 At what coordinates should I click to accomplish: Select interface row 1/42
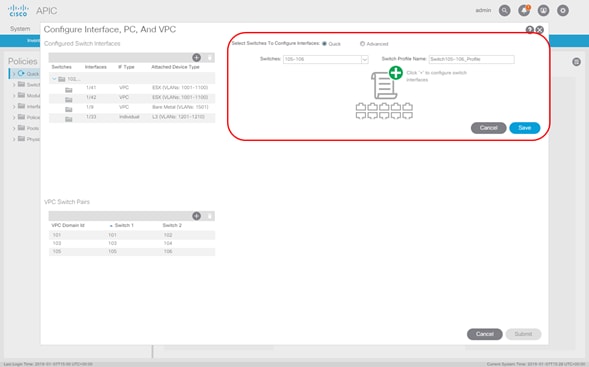click(132, 97)
